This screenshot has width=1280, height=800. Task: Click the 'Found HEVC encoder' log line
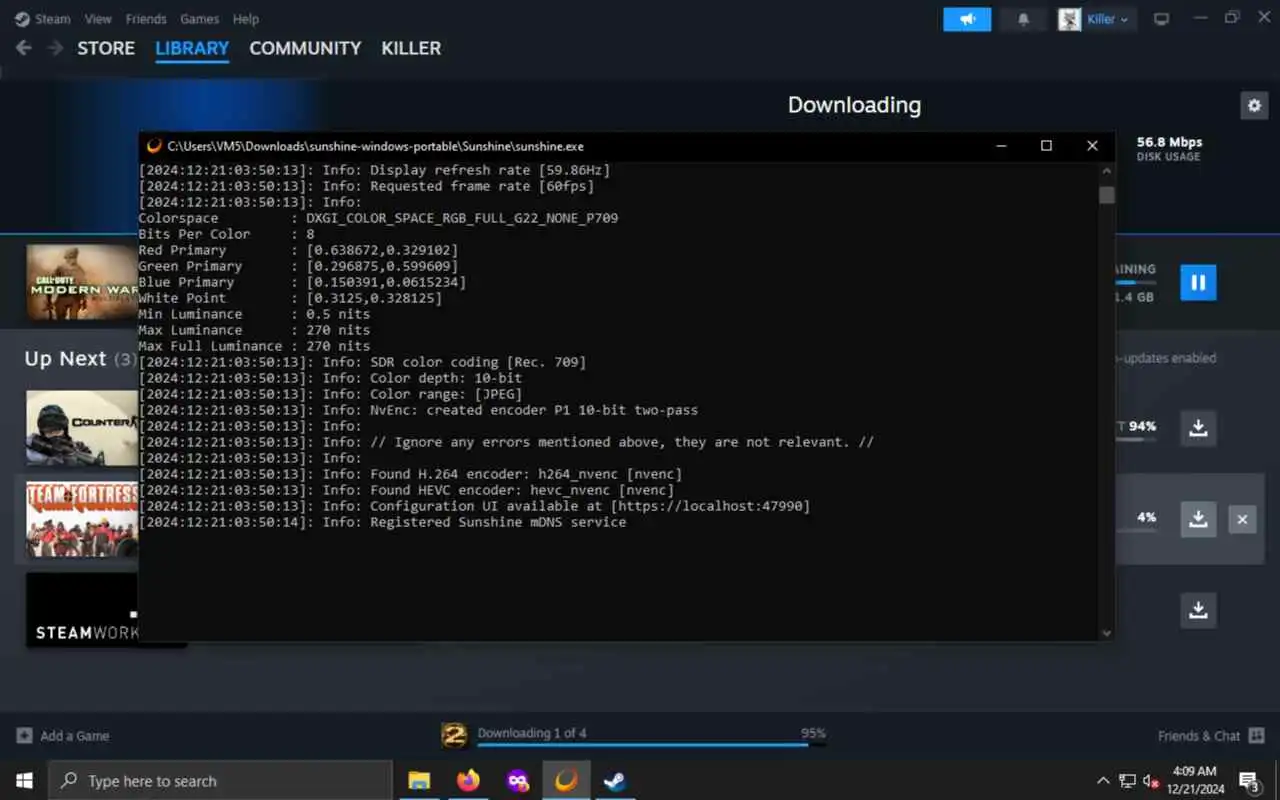click(406, 490)
